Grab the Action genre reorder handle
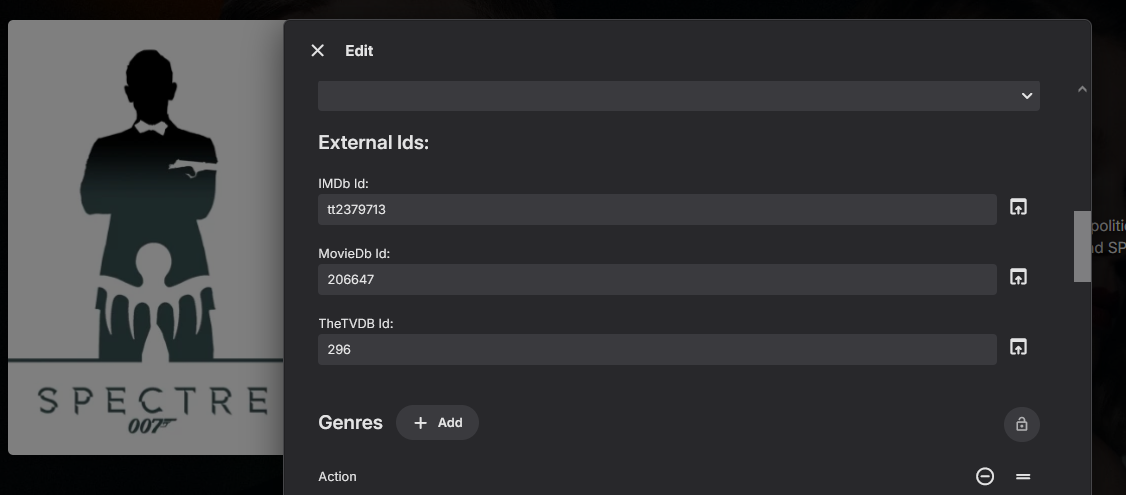The image size is (1126, 495). click(x=1023, y=477)
